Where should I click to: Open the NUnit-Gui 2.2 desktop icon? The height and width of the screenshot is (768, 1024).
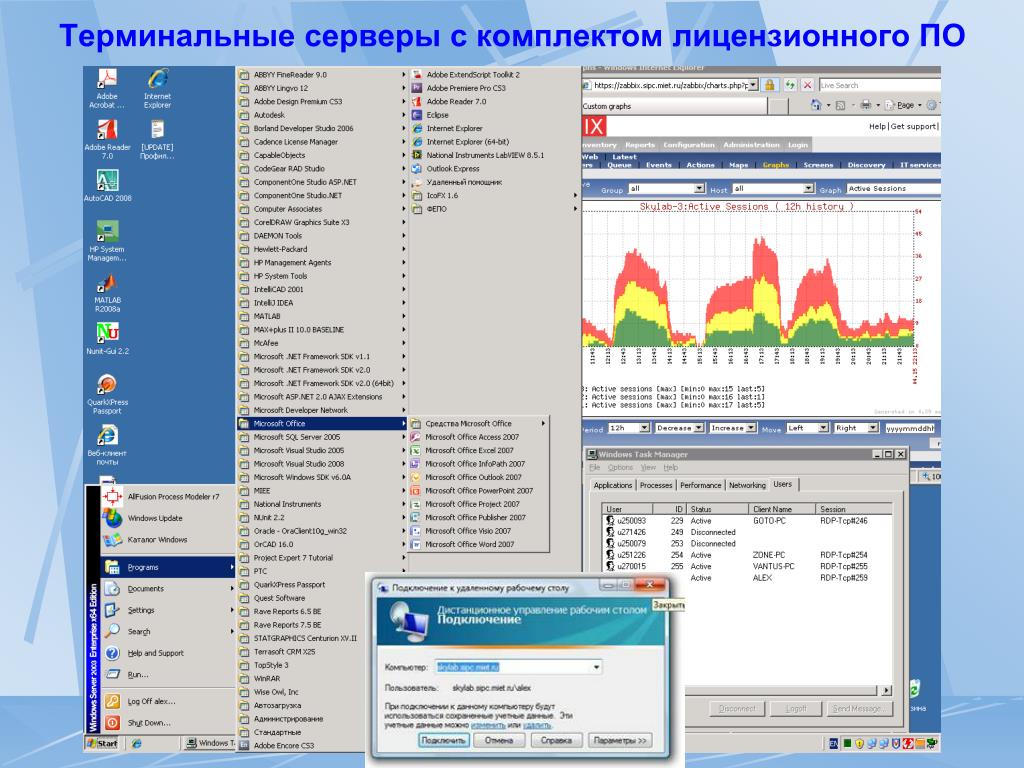click(x=107, y=338)
